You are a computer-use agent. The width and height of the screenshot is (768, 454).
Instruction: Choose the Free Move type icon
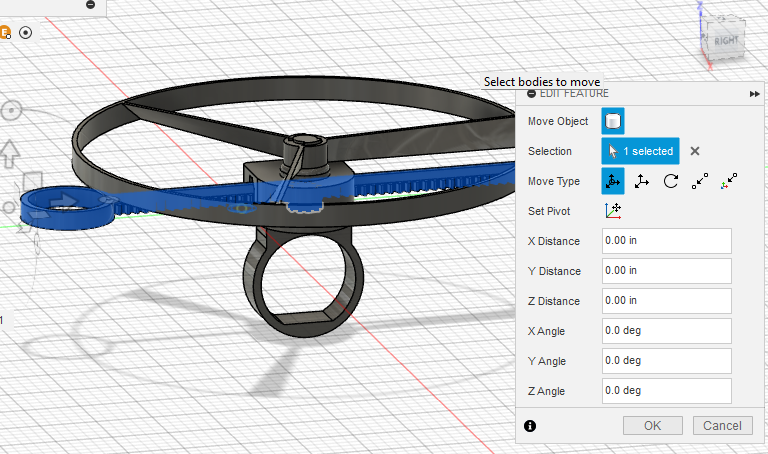[x=613, y=181]
